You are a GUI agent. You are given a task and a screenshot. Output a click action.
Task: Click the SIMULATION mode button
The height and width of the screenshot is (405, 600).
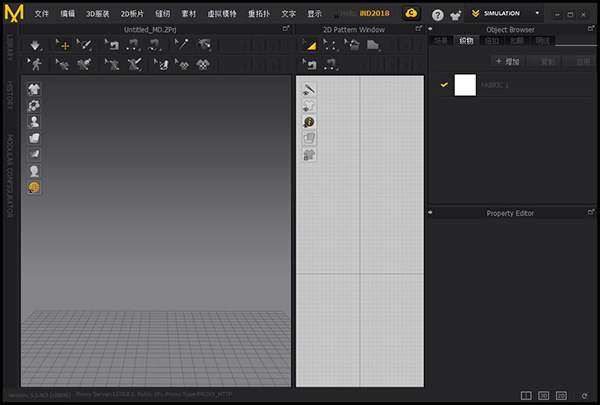[x=497, y=13]
